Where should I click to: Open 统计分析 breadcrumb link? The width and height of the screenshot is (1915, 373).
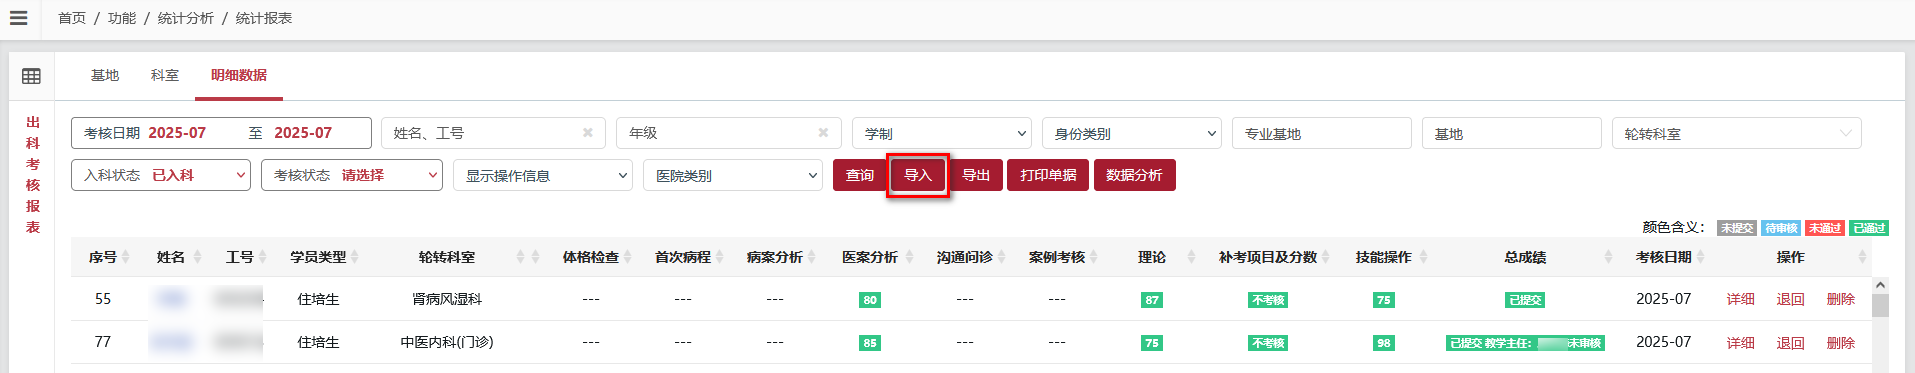186,18
